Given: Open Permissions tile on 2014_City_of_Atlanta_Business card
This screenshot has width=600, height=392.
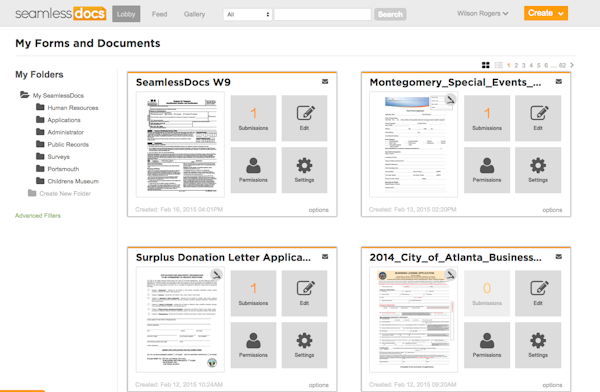Looking at the screenshot, I should (487, 345).
